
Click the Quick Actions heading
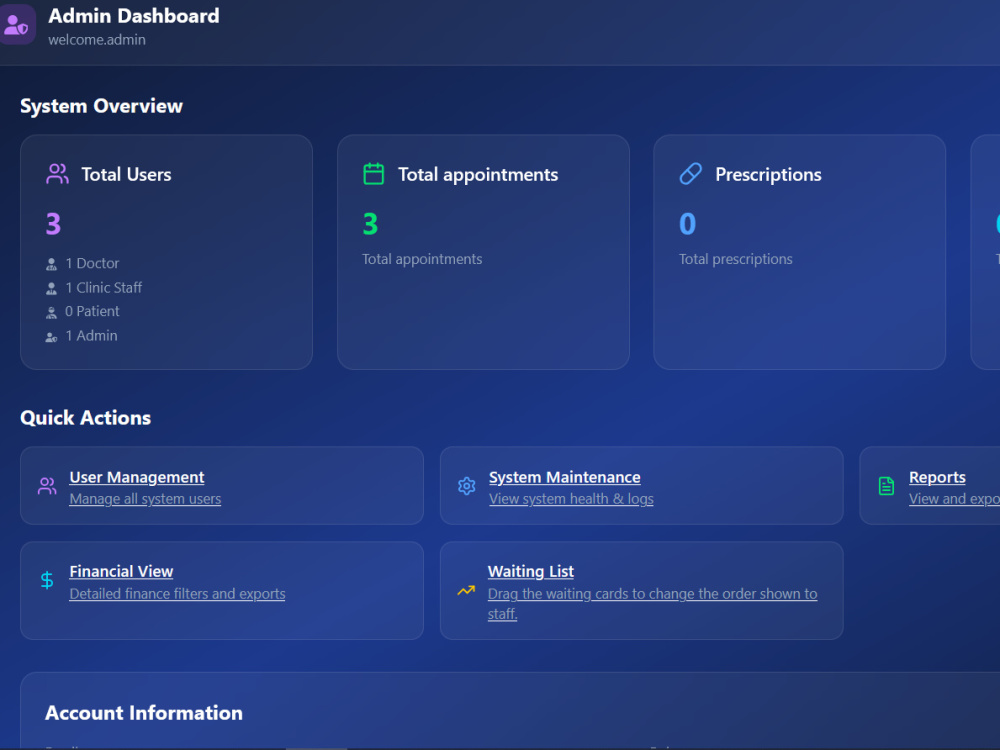(85, 418)
